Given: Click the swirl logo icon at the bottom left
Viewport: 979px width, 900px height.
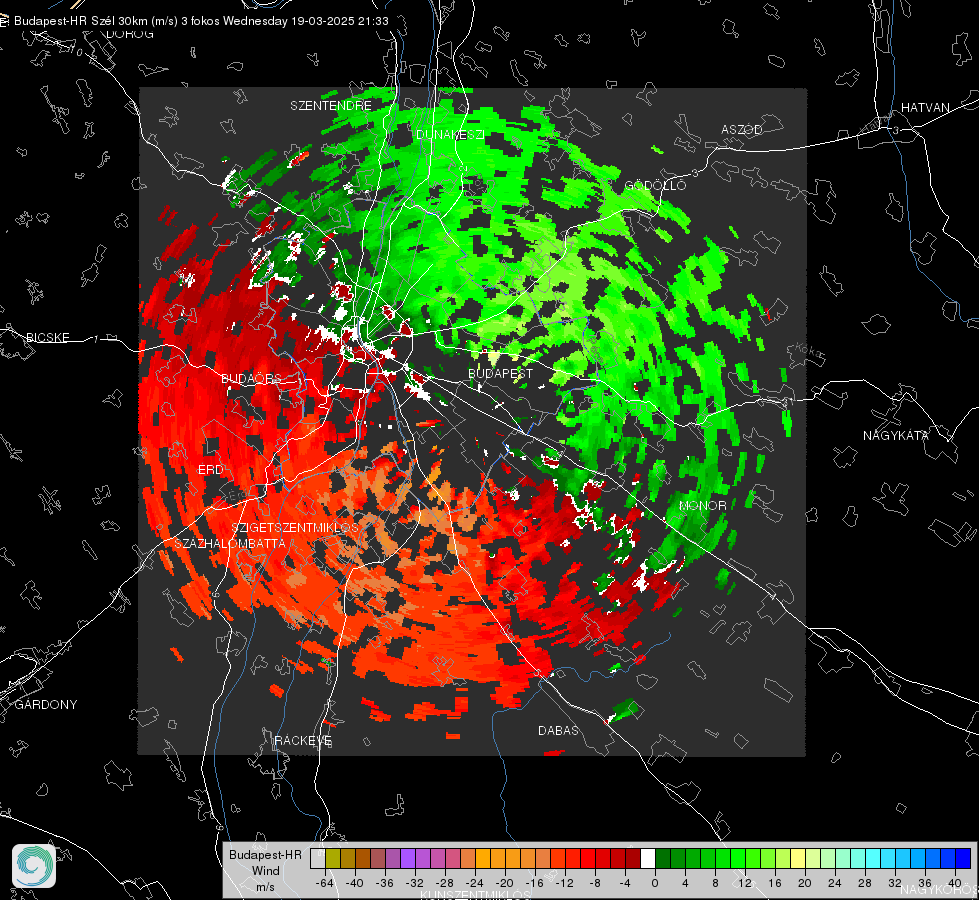Looking at the screenshot, I should 34,866.
